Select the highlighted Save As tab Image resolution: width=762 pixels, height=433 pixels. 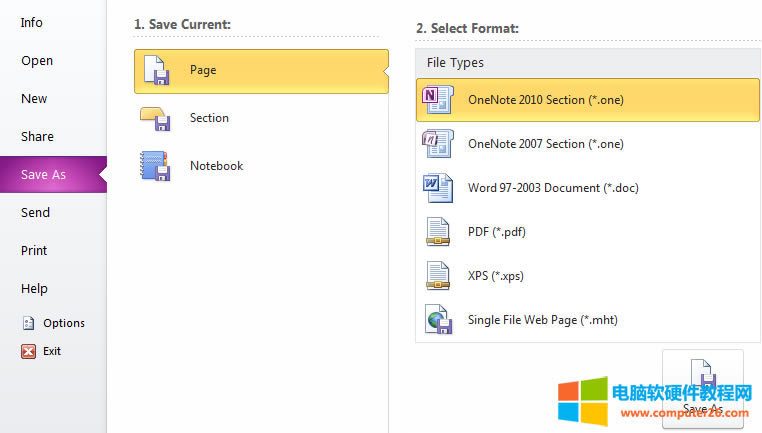(43, 174)
